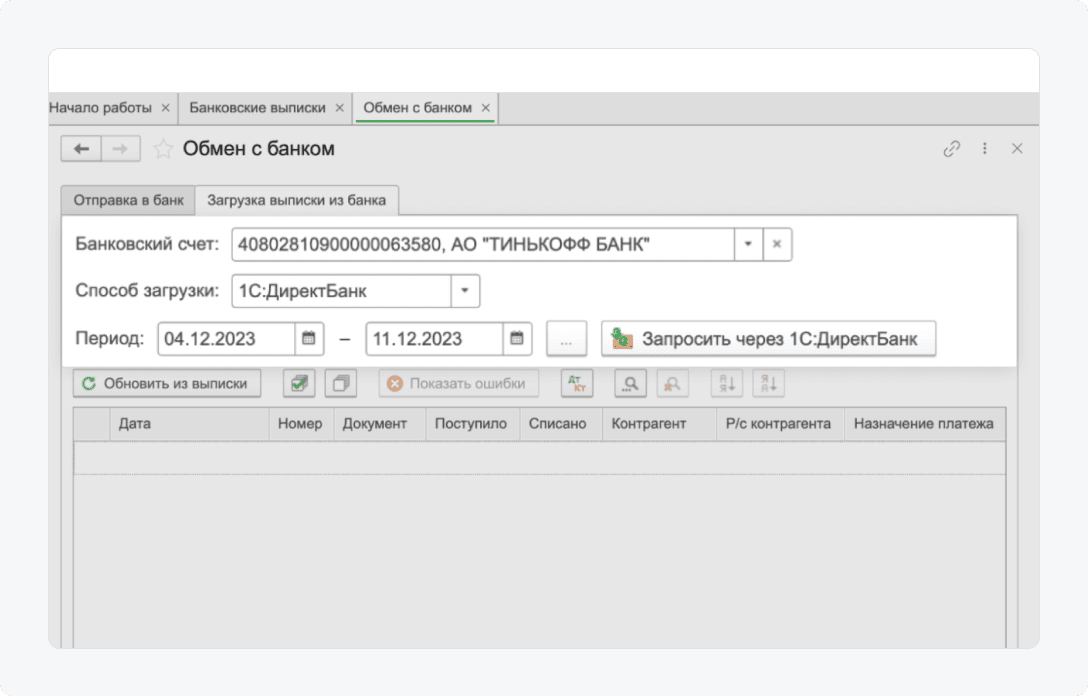Viewport: 1088px width, 696px height.
Task: Open the three-dot more actions menu
Action: pyautogui.click(x=984, y=149)
